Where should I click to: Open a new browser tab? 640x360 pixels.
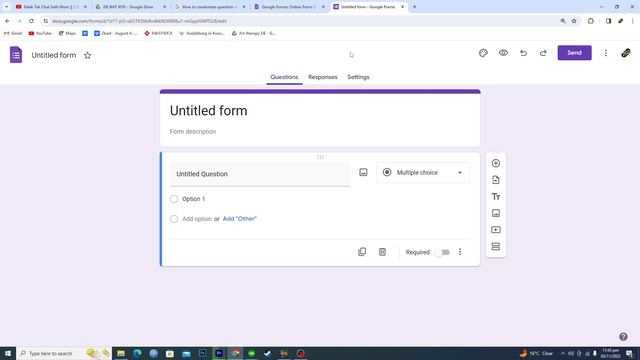pos(414,7)
